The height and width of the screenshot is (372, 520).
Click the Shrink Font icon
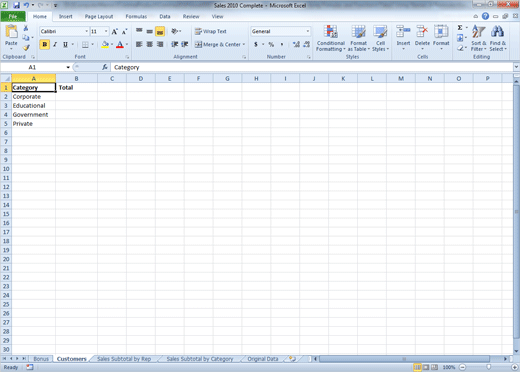pyautogui.click(x=124, y=32)
